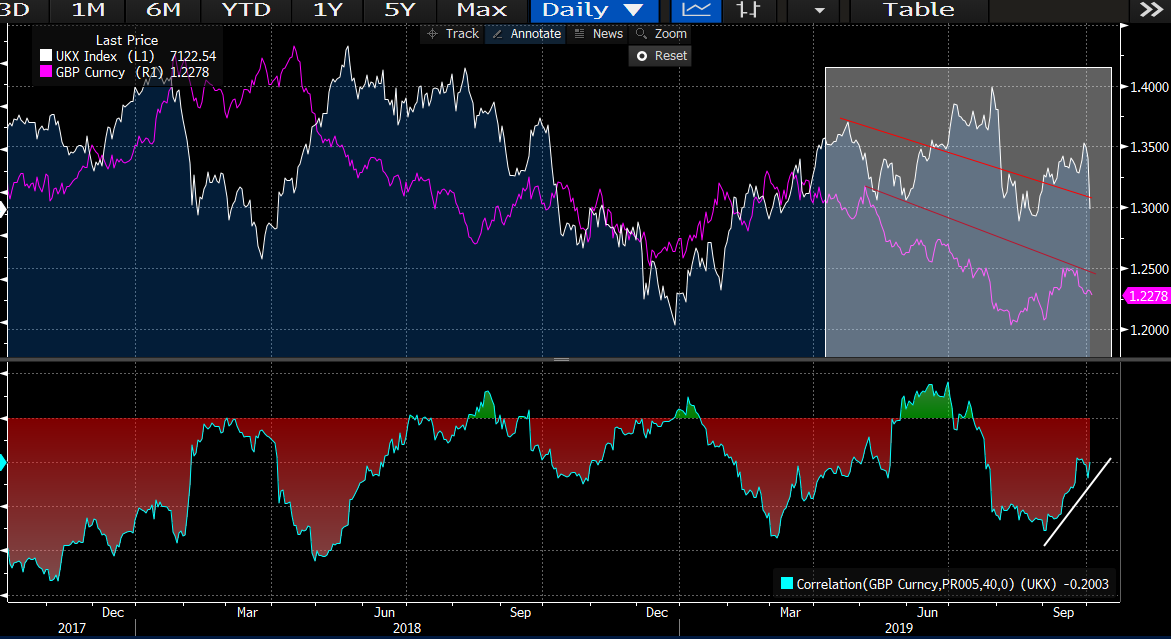Click the Reset button

tap(660, 56)
